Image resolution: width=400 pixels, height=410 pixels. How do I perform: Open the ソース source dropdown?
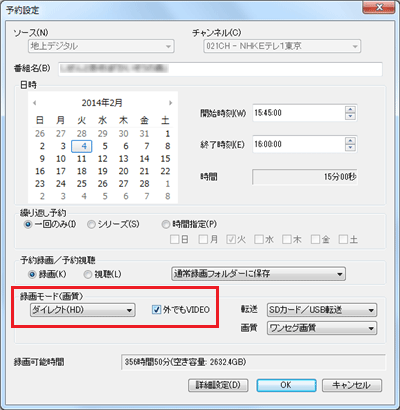pos(101,46)
